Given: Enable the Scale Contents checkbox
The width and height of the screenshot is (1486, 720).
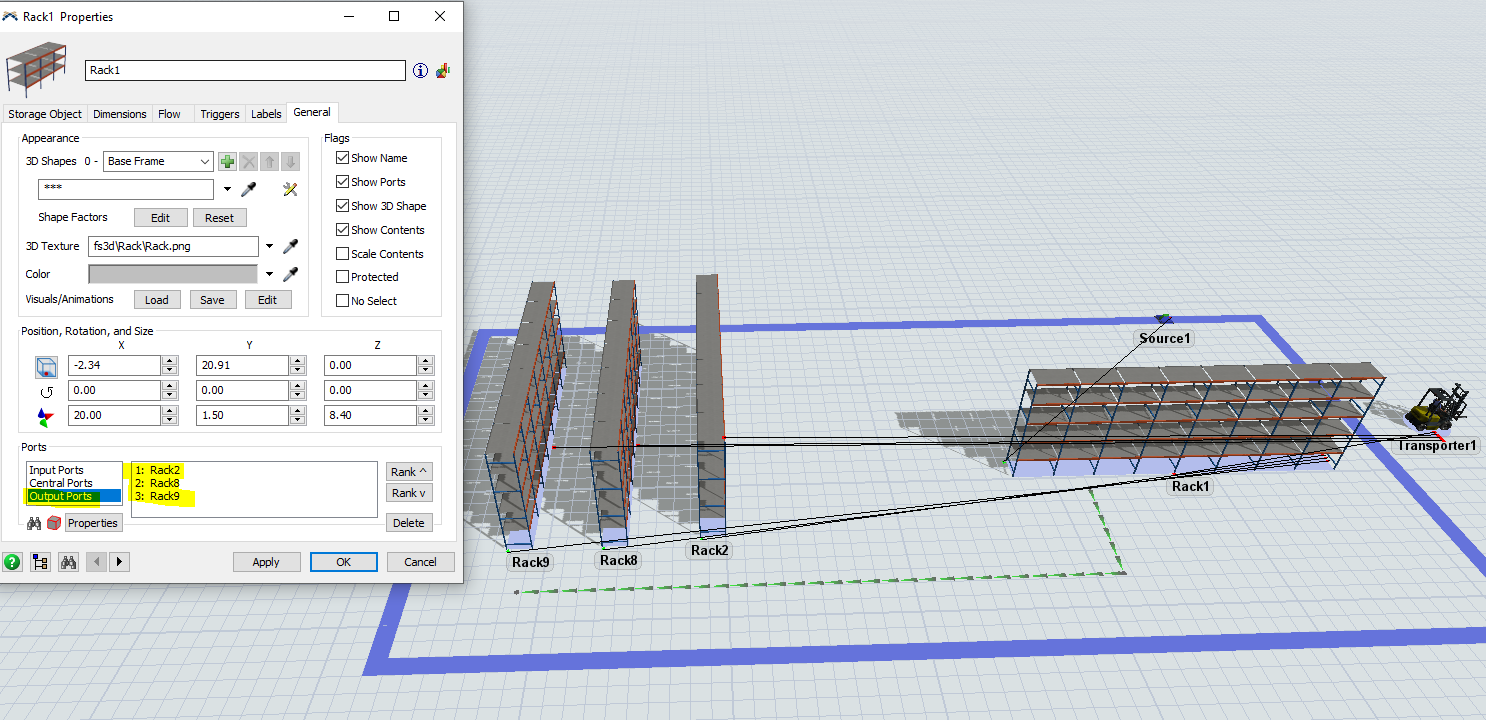Looking at the screenshot, I should (343, 254).
